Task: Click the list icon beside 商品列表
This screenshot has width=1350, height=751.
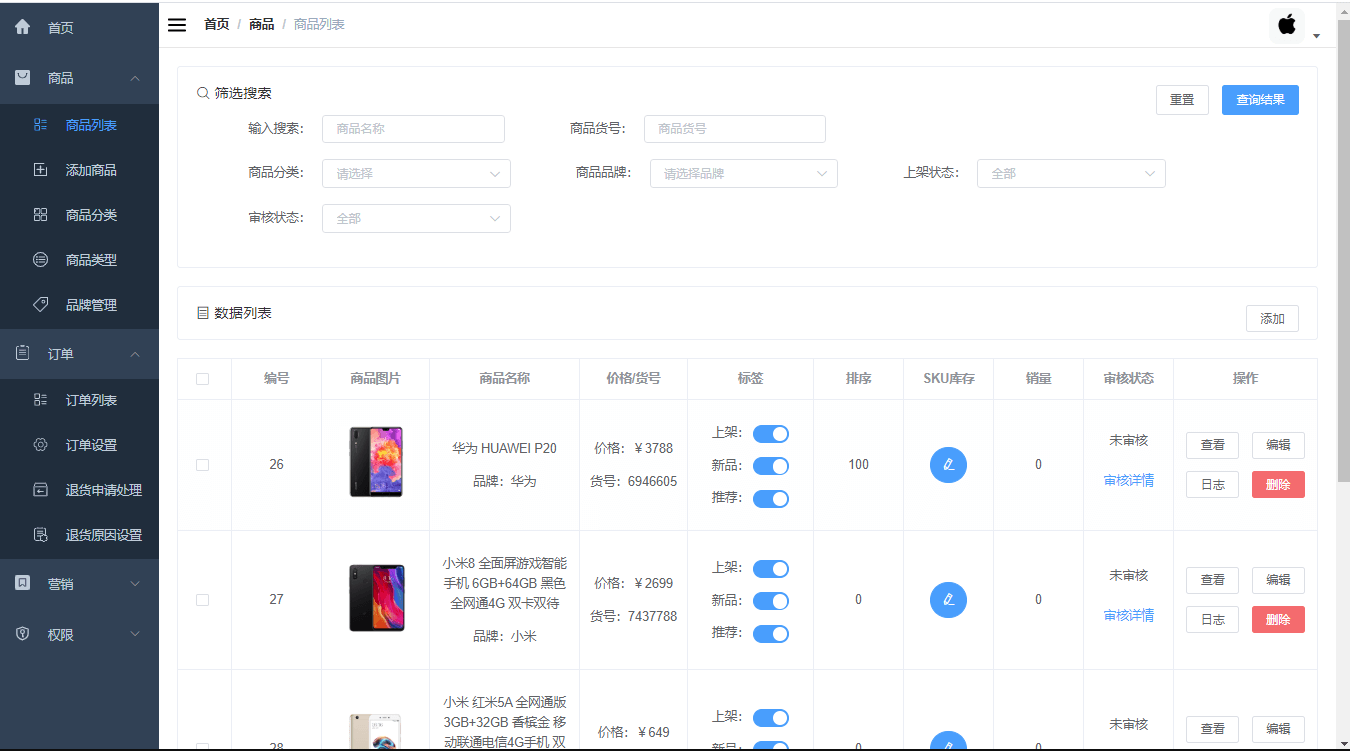Action: point(41,125)
